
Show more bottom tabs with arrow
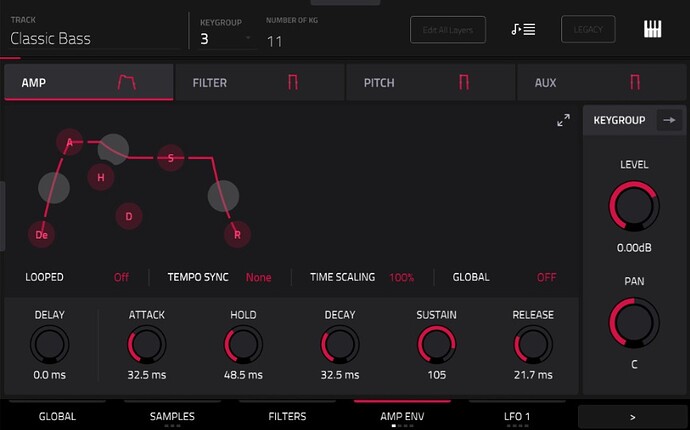[633, 416]
